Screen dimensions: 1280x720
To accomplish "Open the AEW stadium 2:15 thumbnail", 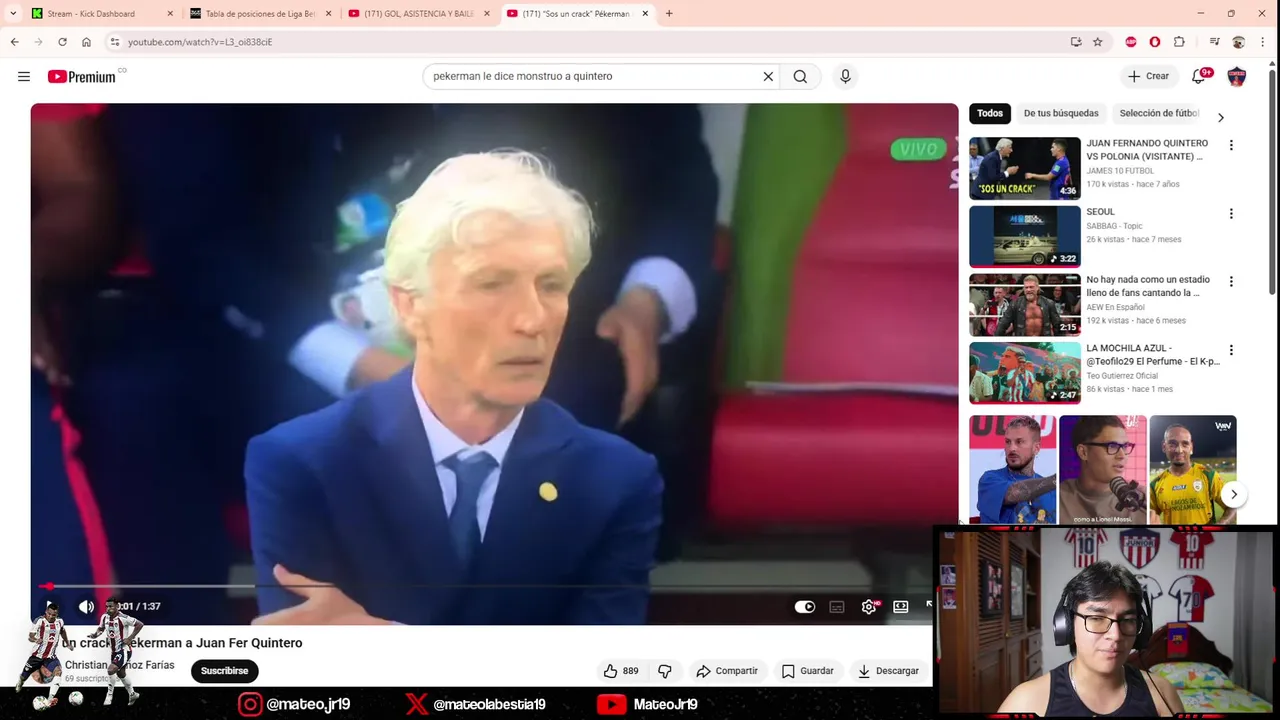I will pos(1025,305).
